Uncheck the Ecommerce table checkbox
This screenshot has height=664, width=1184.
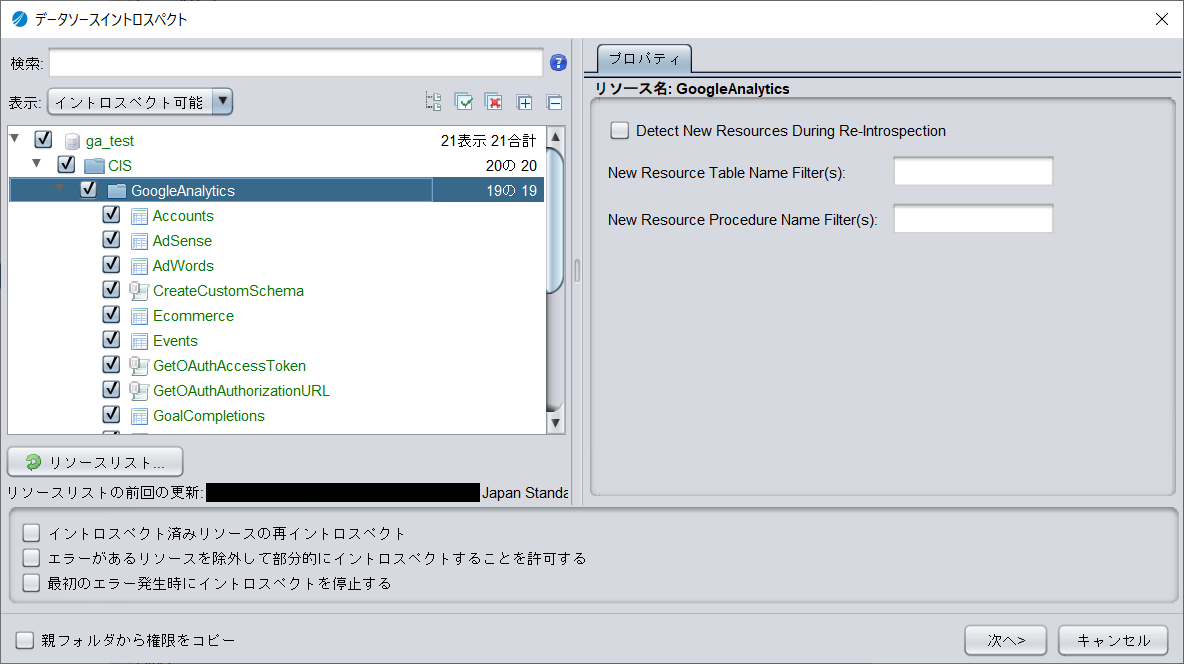coord(111,314)
